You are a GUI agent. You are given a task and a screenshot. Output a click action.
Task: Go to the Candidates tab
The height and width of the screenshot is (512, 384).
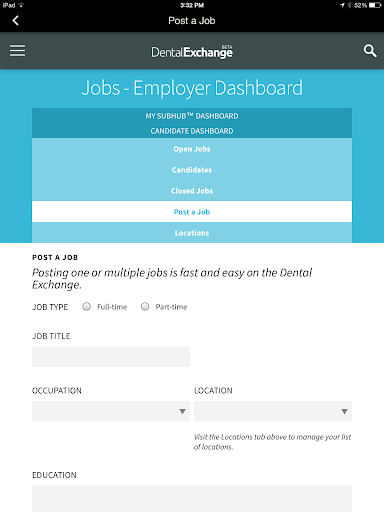tap(192, 170)
